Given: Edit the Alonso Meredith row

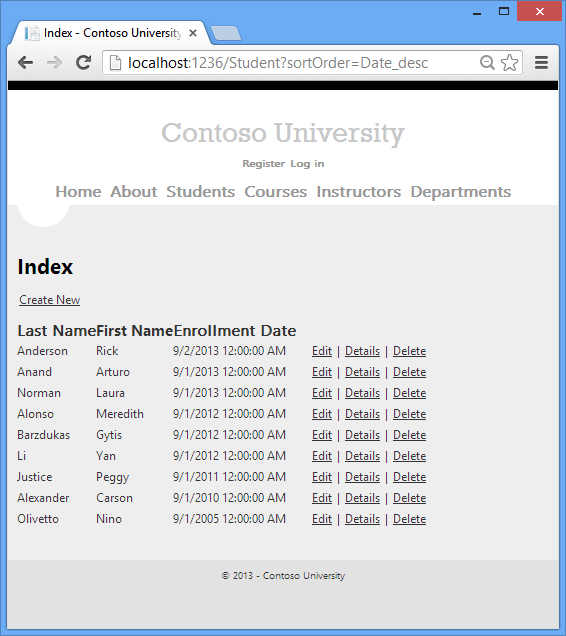Looking at the screenshot, I should 322,414.
